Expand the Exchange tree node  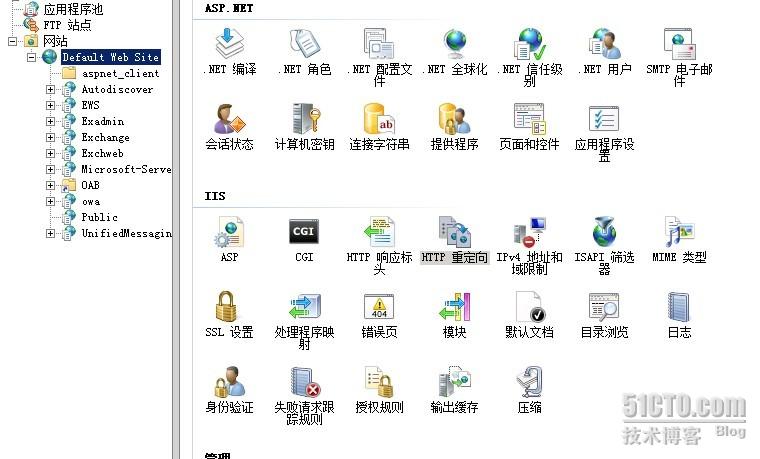(x=50, y=137)
